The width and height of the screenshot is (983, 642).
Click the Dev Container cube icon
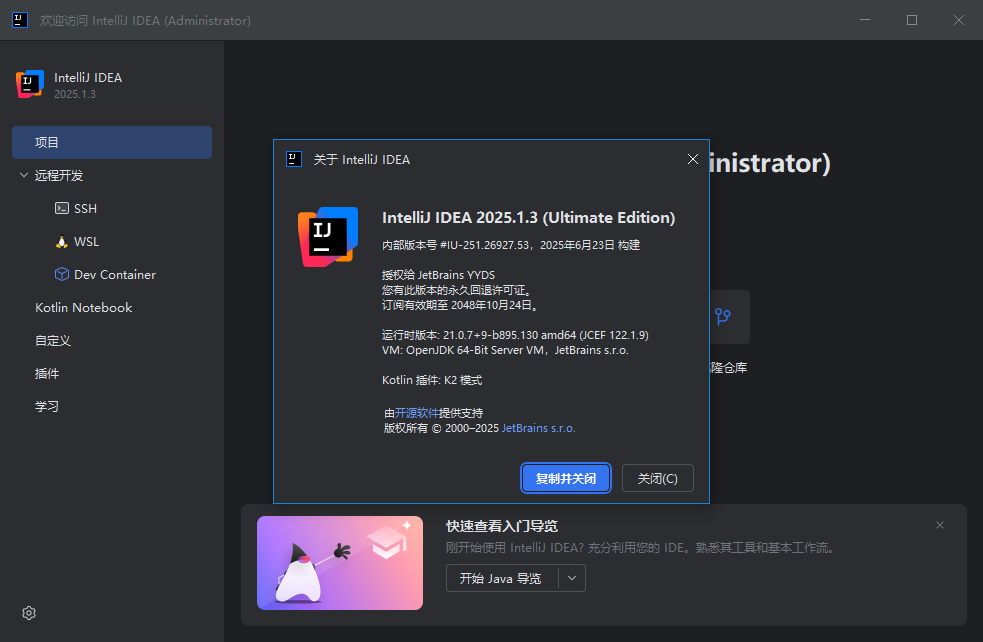61,275
